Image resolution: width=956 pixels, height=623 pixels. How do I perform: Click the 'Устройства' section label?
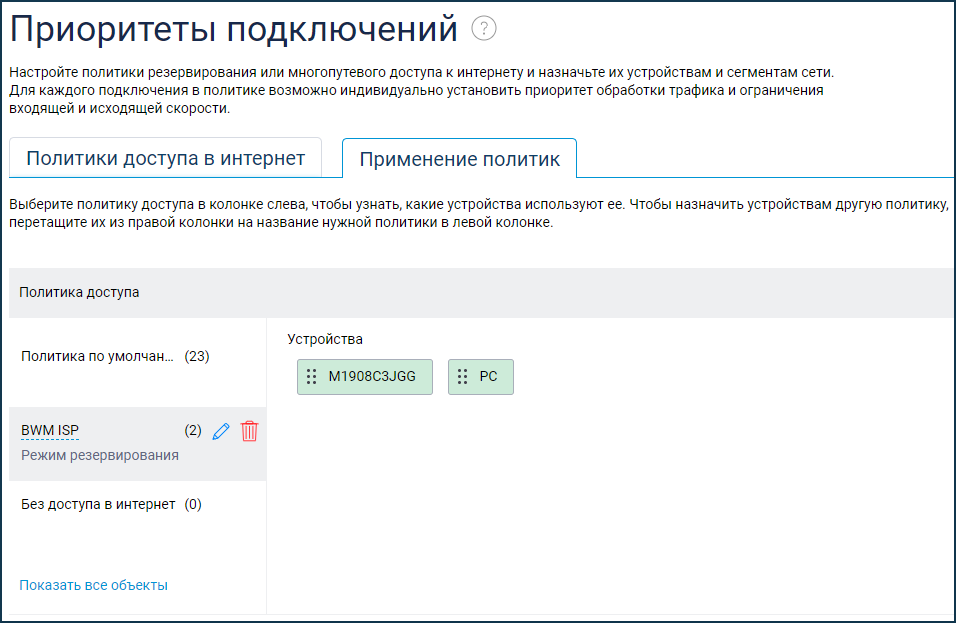click(325, 339)
